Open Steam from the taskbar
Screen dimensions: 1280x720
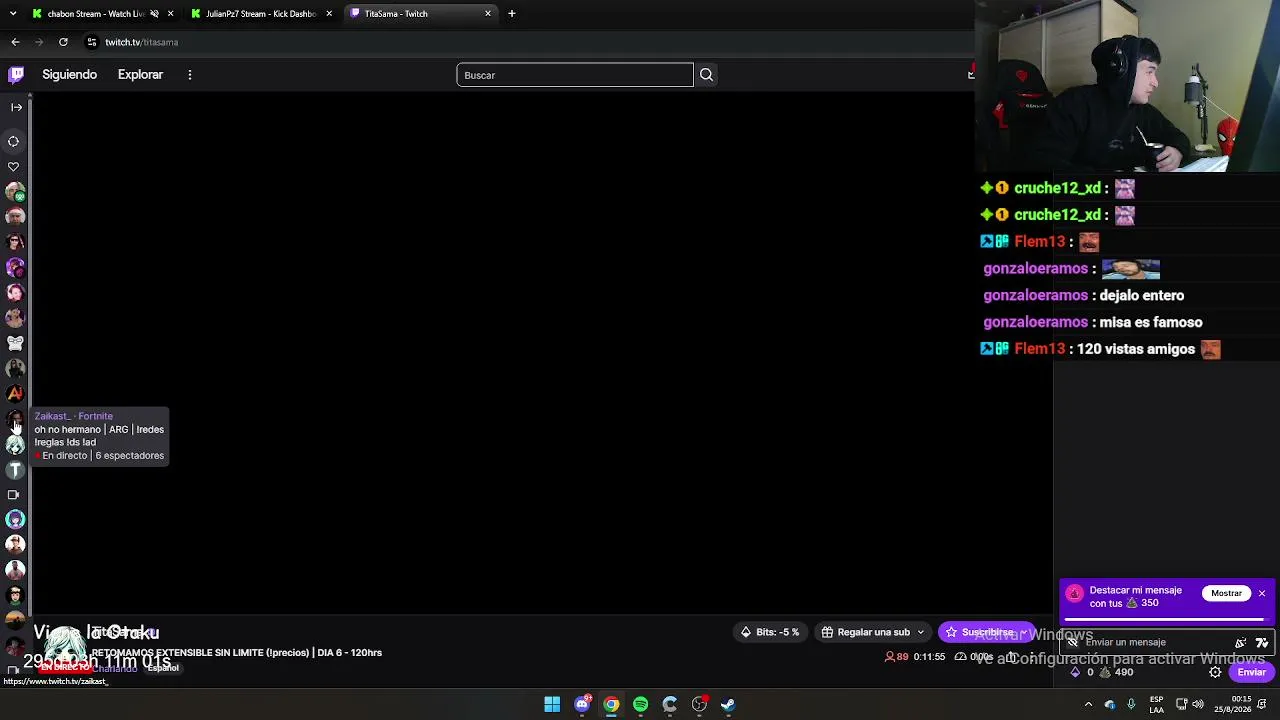[x=728, y=704]
